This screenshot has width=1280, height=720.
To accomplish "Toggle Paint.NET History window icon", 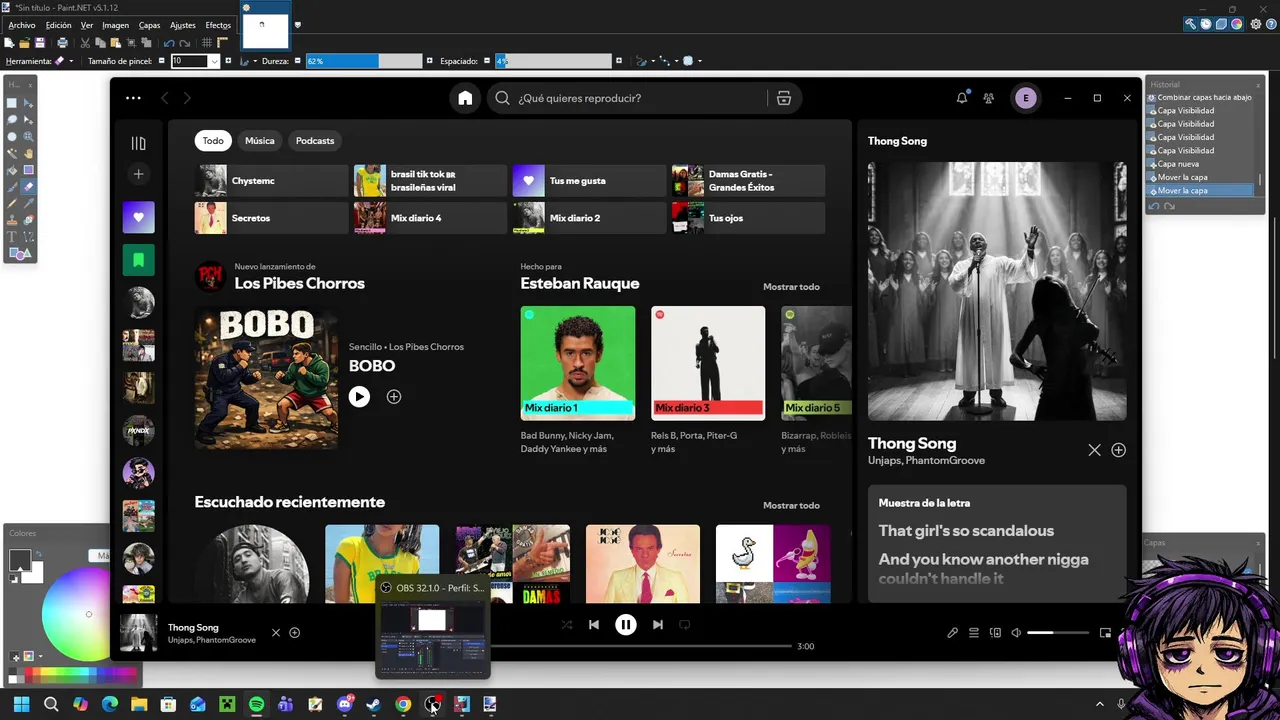I will 1206,24.
